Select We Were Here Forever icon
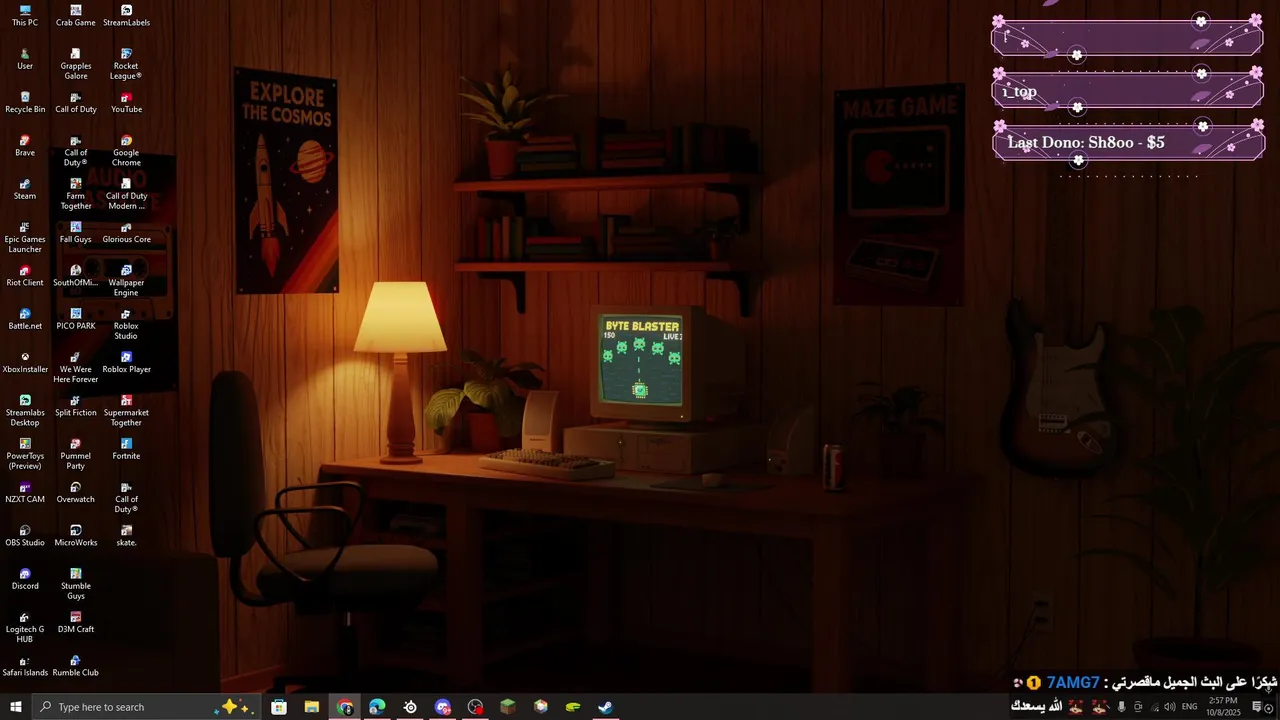Screen dimensions: 1280x720 76,367
